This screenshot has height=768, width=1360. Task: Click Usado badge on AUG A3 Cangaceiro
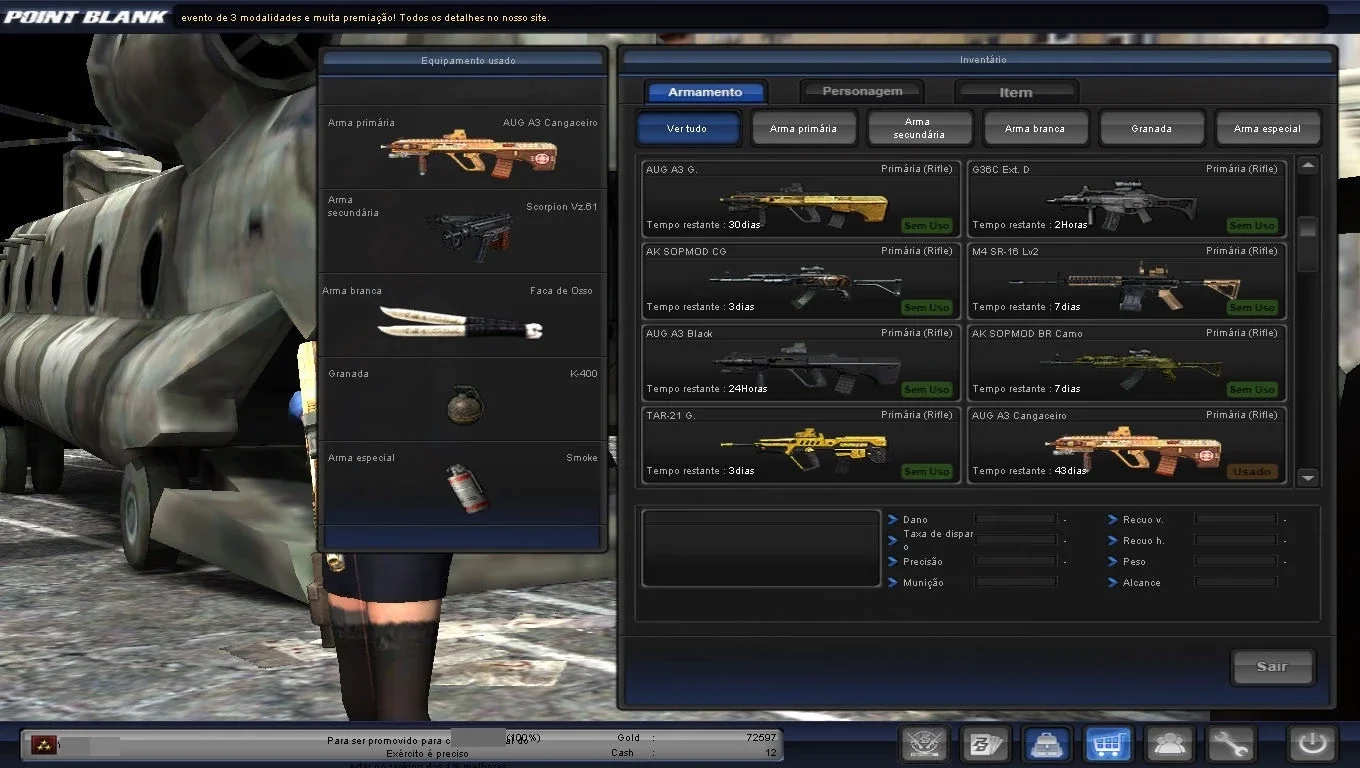click(x=1252, y=472)
